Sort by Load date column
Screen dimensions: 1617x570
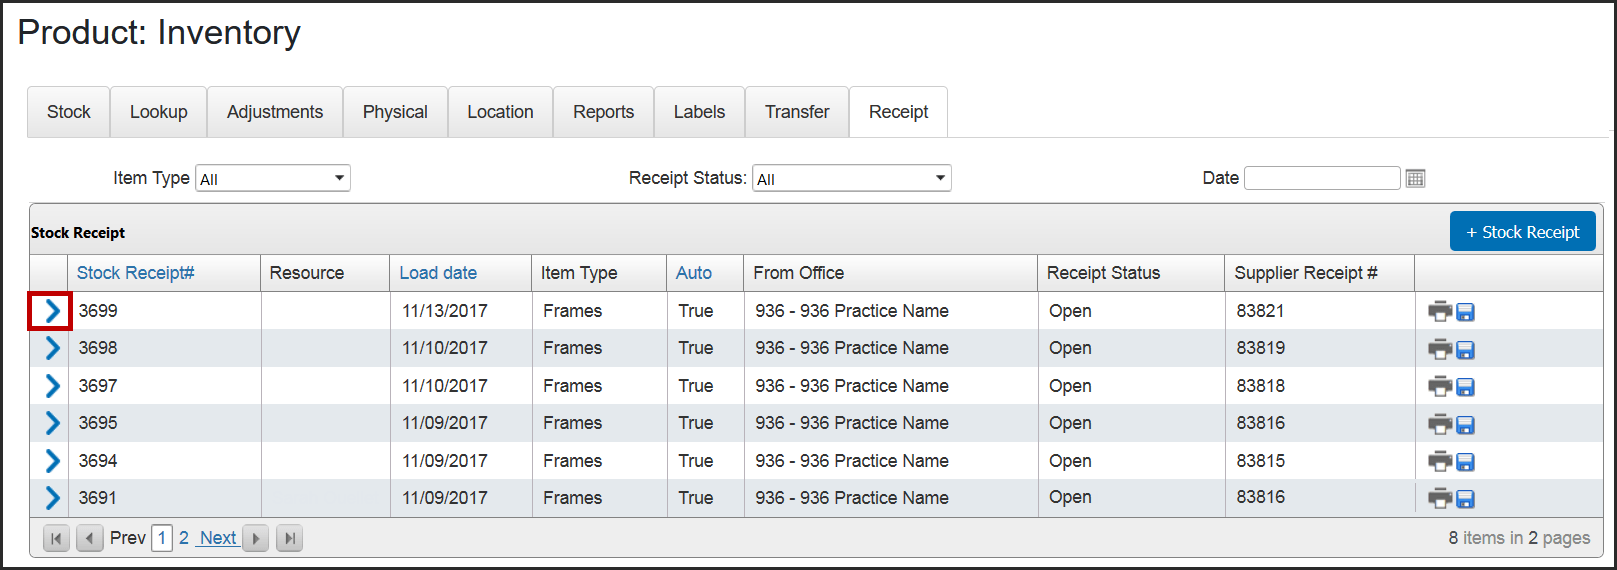(438, 273)
